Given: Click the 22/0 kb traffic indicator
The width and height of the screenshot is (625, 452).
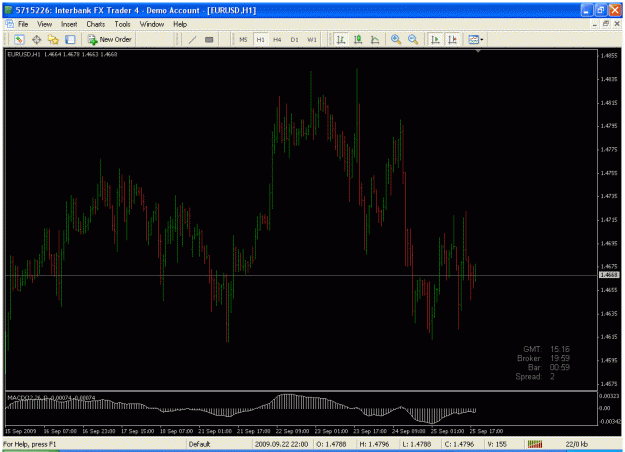Looking at the screenshot, I should pos(576,444).
